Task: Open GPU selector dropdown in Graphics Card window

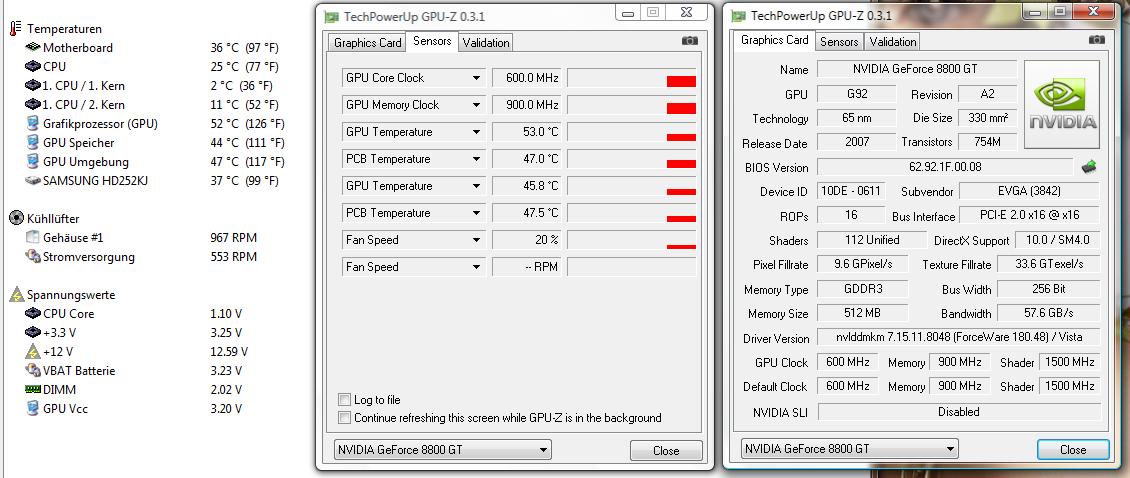Action: point(849,448)
